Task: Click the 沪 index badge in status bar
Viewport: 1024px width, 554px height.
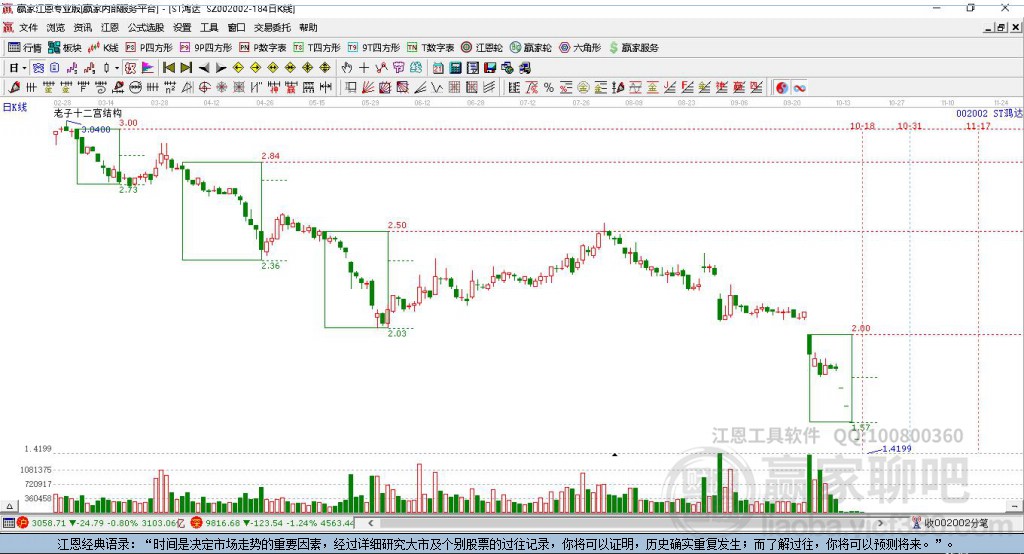Action: click(22, 523)
